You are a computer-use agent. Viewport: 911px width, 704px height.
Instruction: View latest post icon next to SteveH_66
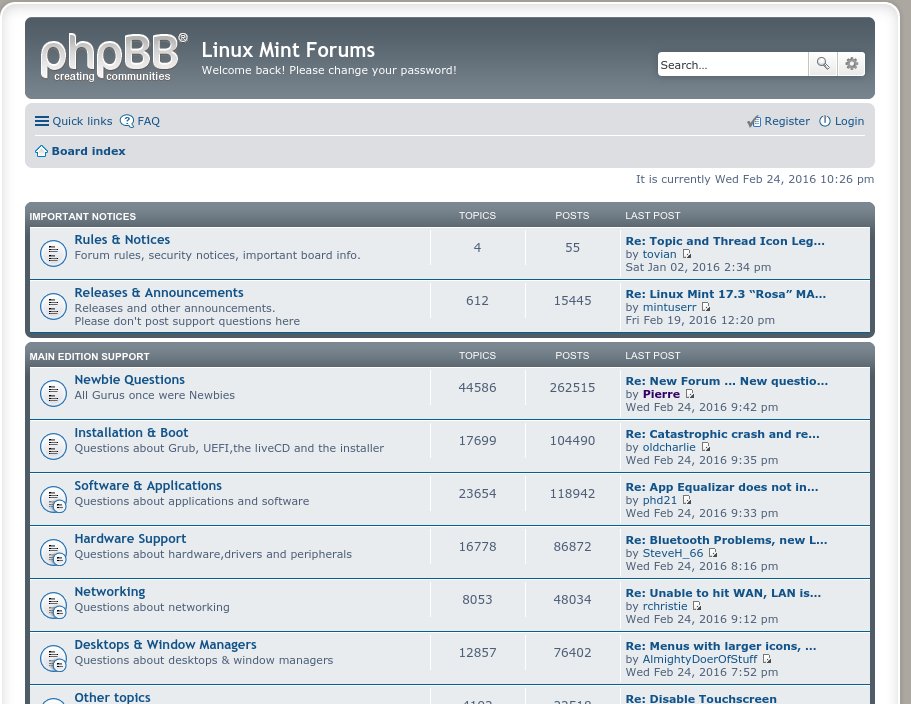(x=713, y=552)
